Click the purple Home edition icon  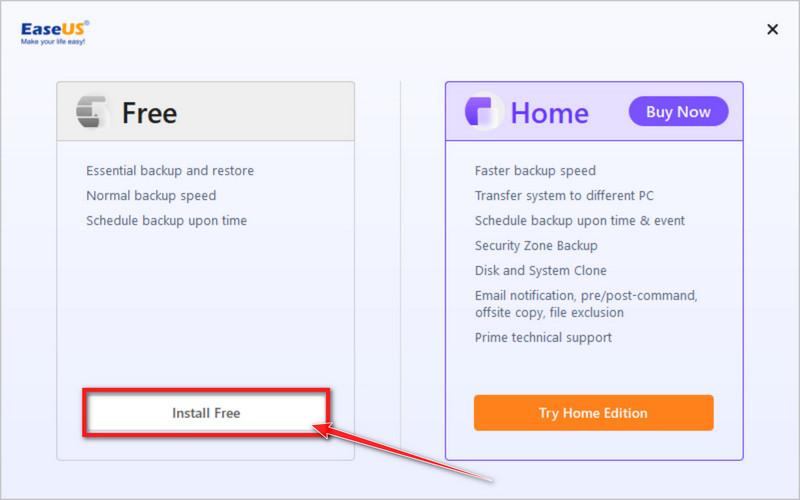(x=484, y=112)
